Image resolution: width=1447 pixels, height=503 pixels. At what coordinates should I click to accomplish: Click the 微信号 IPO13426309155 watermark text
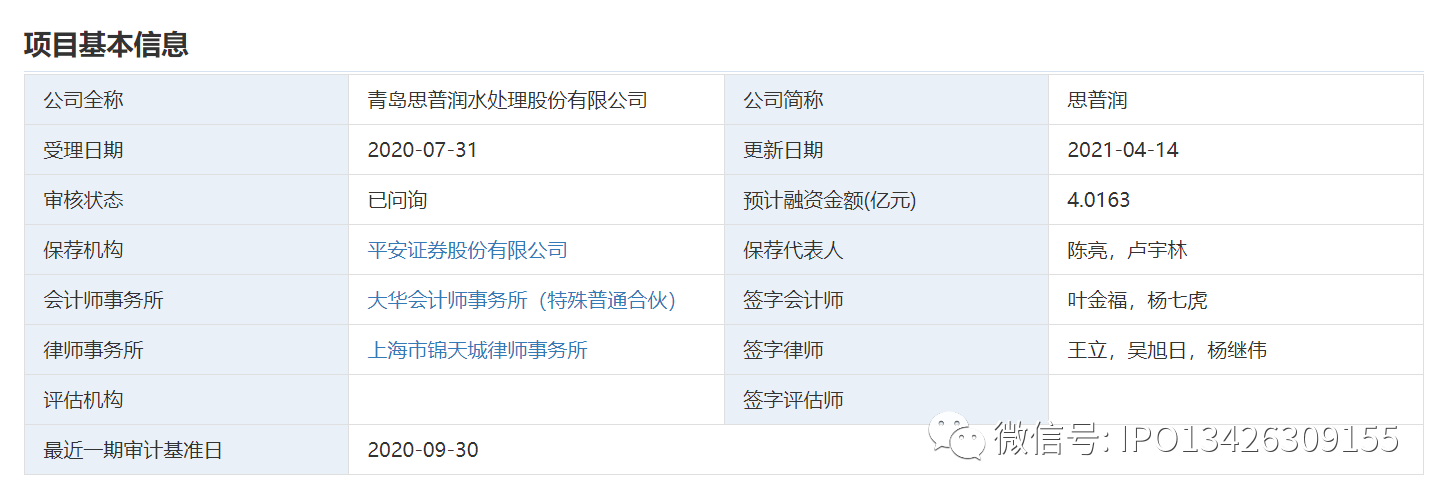1195,438
